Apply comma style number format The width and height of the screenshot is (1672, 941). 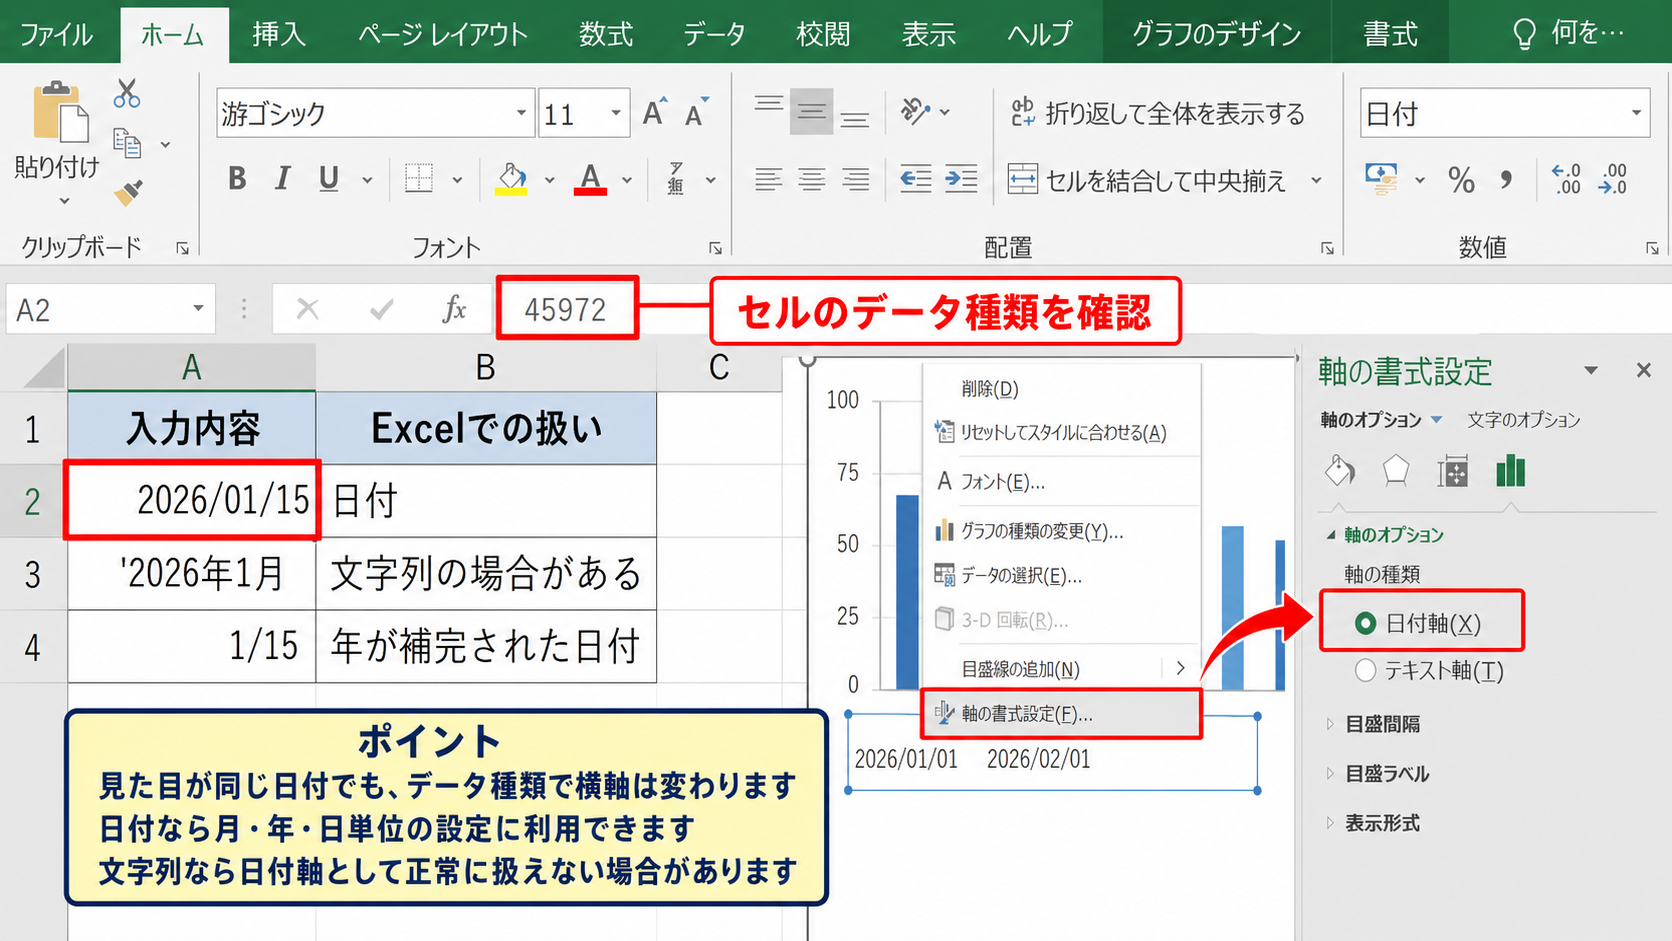[x=1506, y=180]
